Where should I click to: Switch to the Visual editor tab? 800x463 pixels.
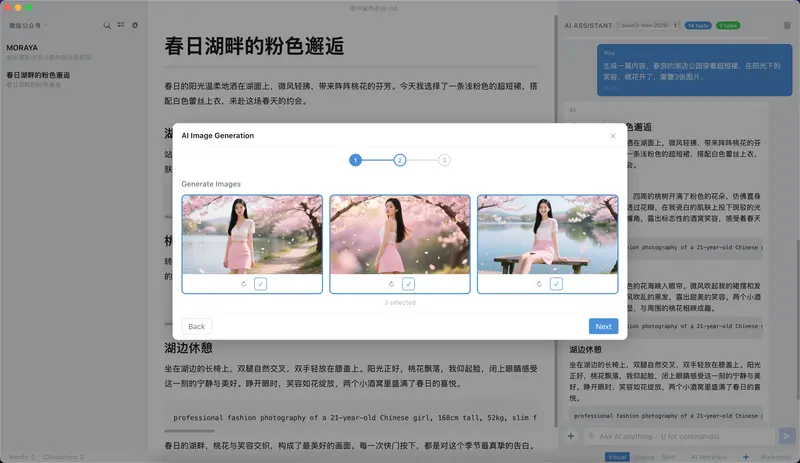click(617, 457)
